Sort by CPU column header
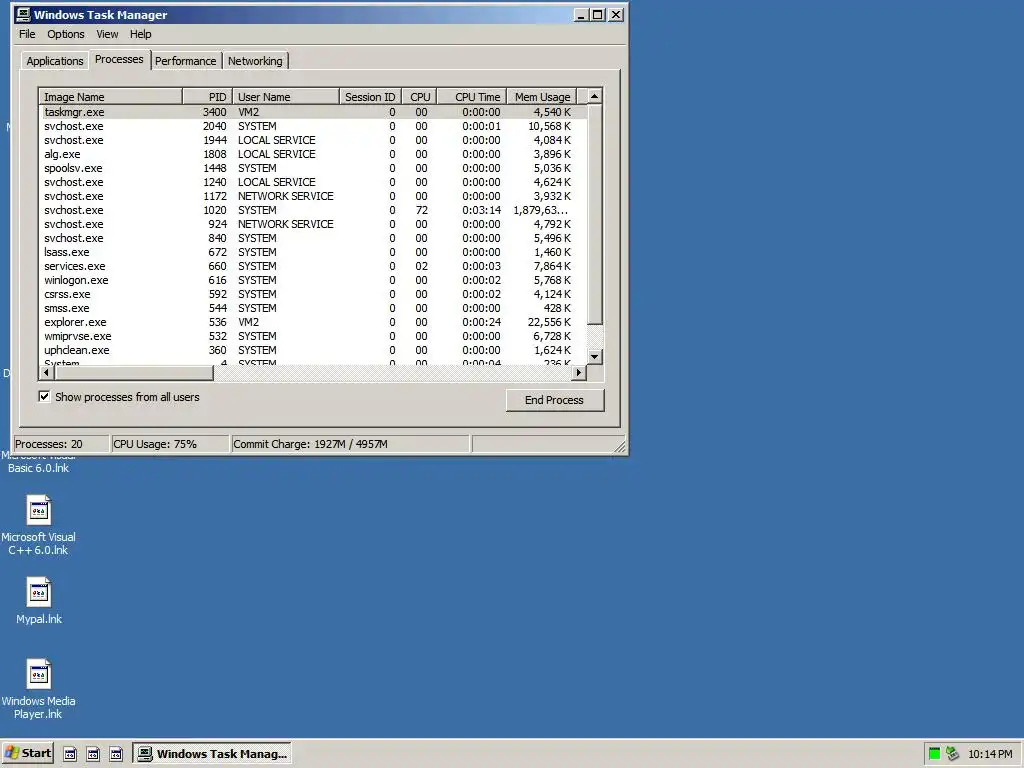Viewport: 1024px width, 768px height. click(x=420, y=97)
